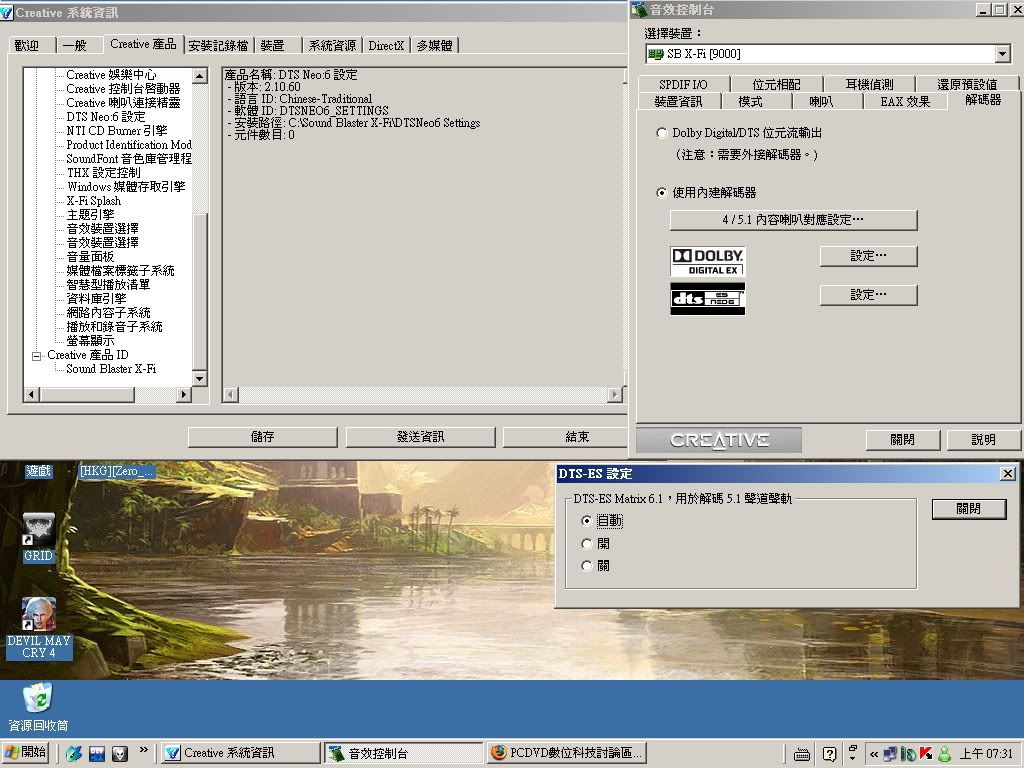This screenshot has height=768, width=1024.
Task: Click the DTS Neo:6 logo
Action: (707, 298)
